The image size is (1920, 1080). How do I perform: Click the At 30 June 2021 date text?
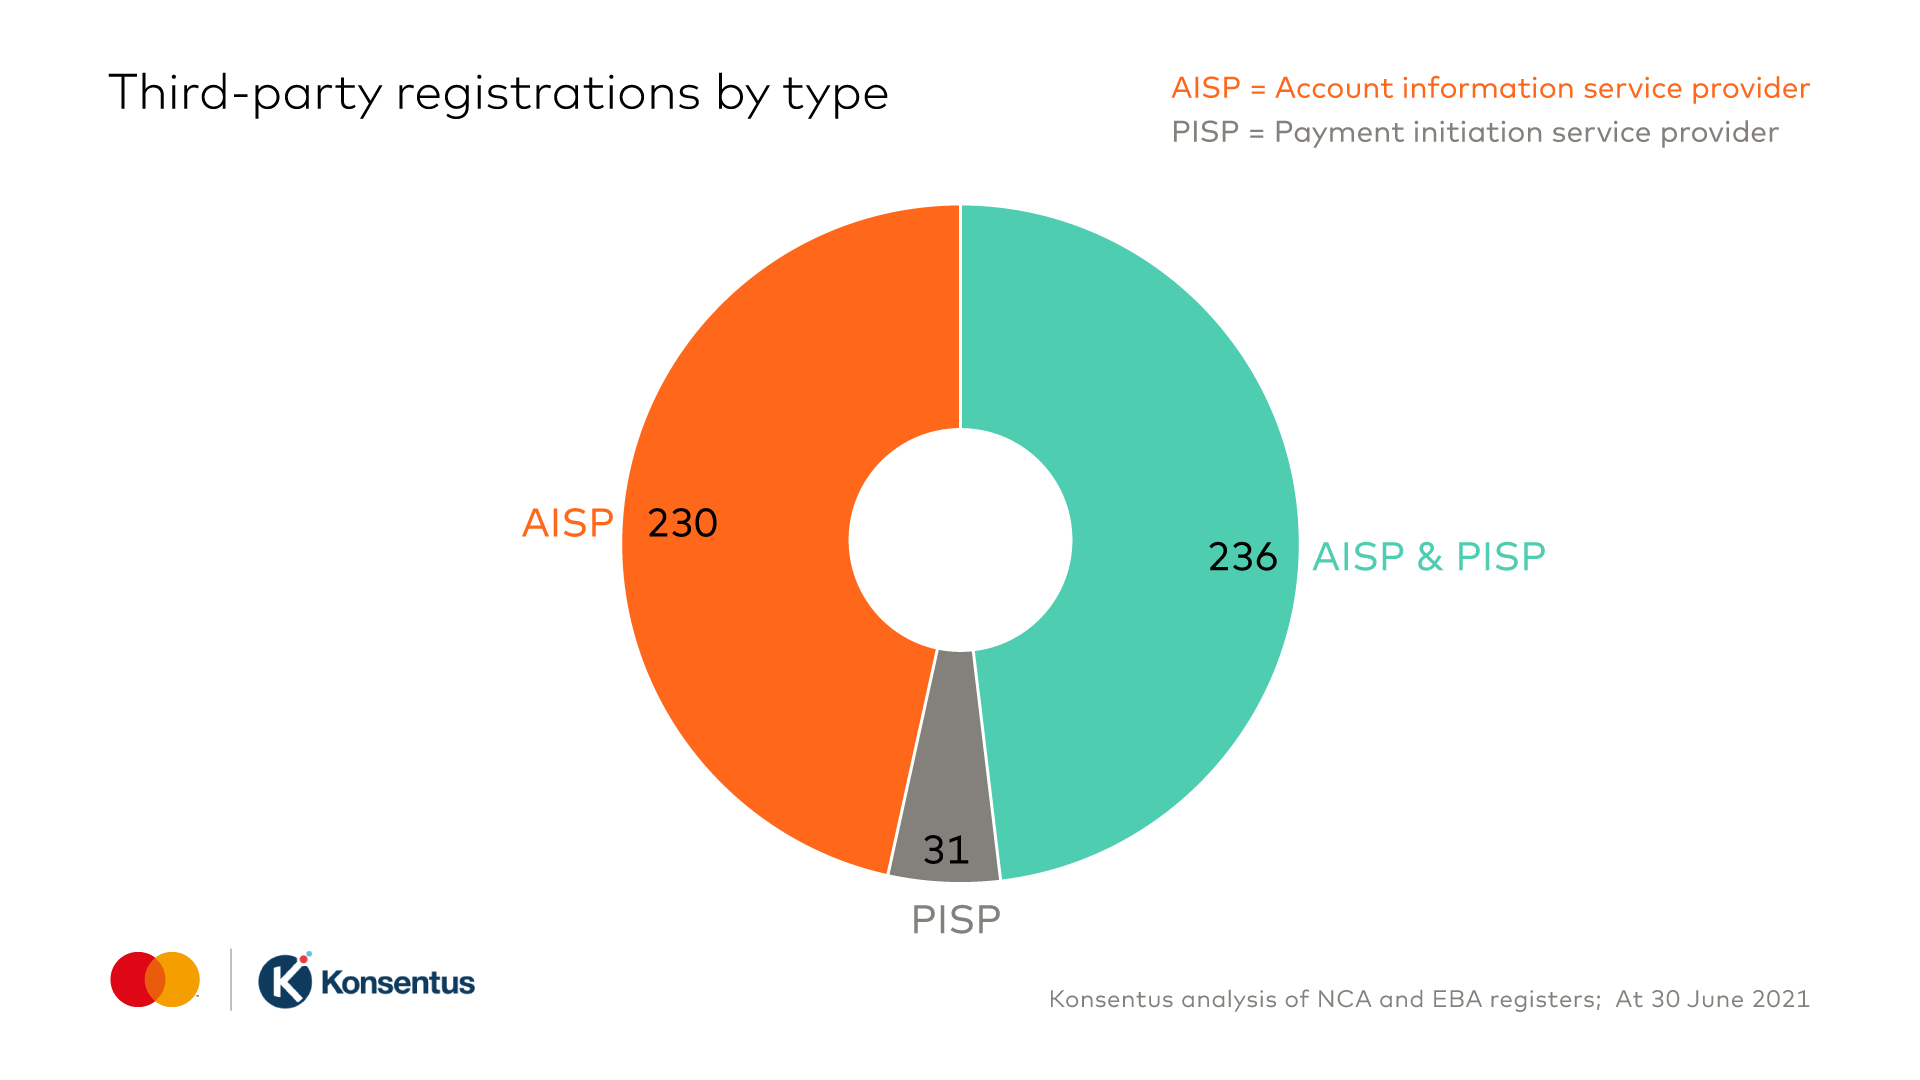click(x=1712, y=999)
